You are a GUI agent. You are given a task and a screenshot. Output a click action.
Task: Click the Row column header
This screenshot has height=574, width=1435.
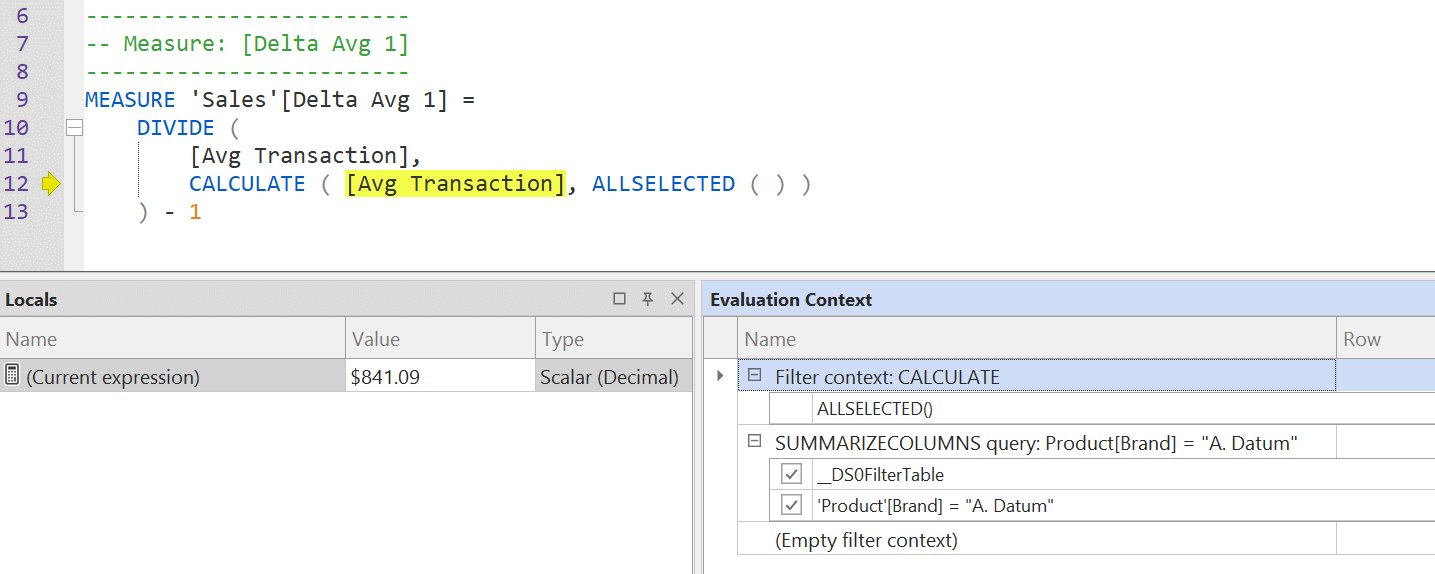[1386, 339]
